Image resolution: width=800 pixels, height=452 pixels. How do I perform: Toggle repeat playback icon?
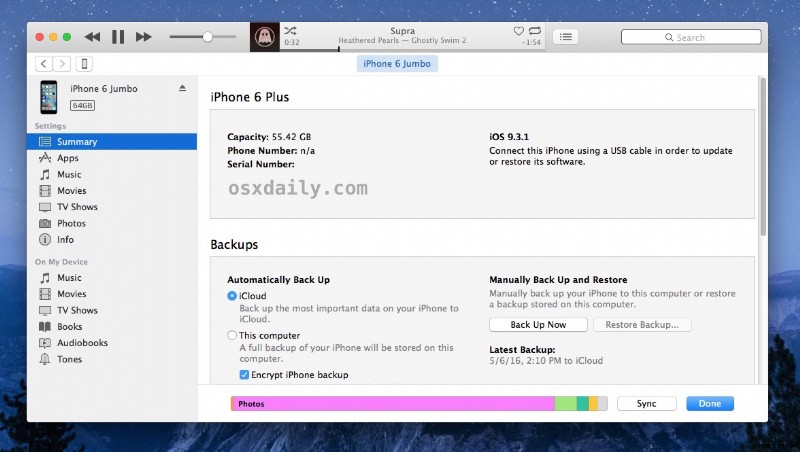pos(535,31)
